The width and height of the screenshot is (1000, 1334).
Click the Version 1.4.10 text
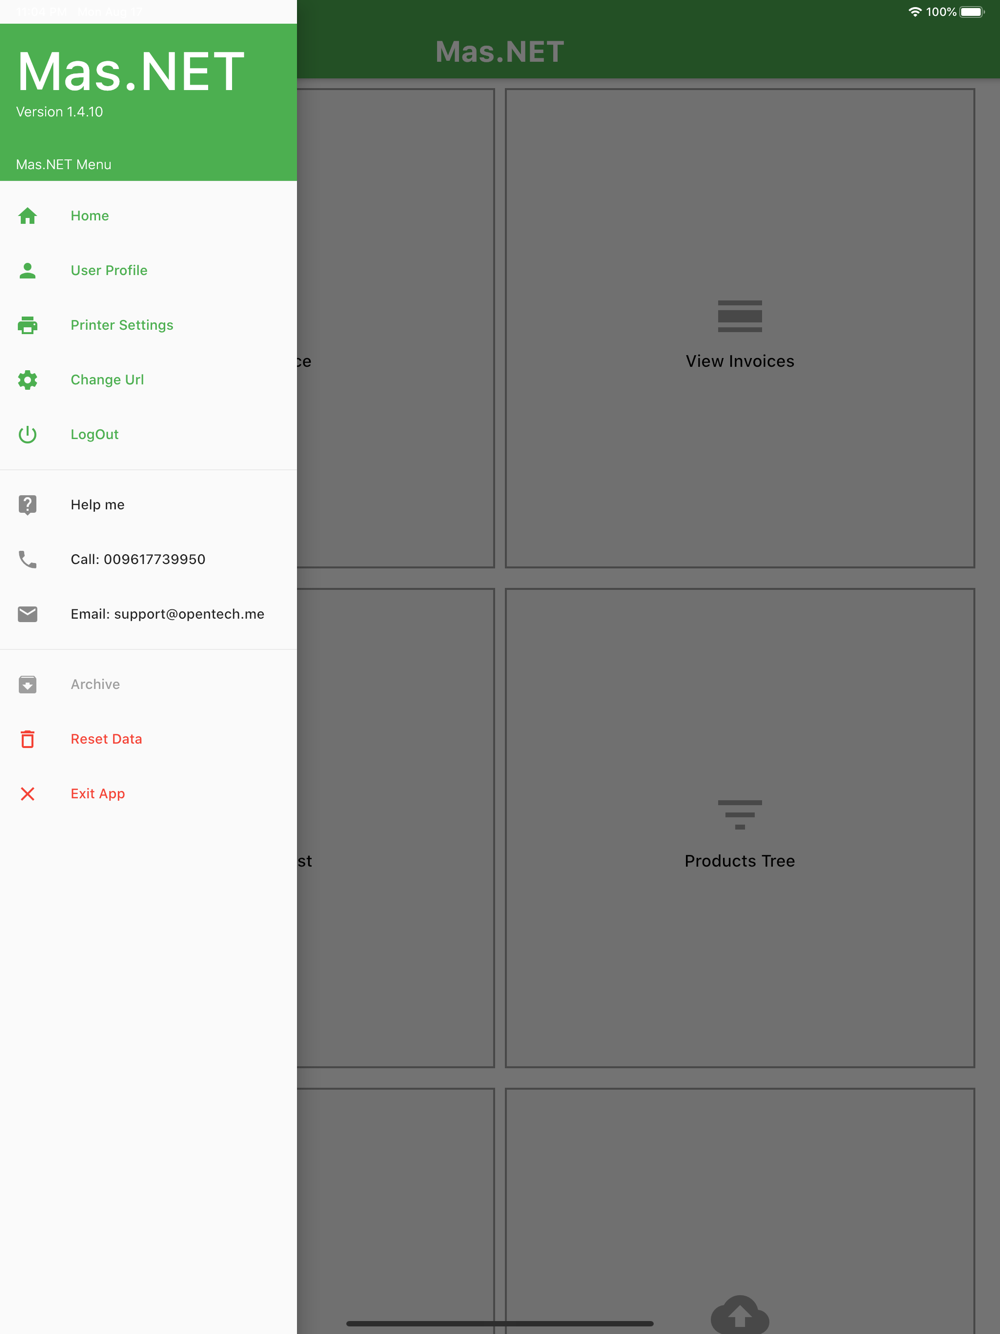pos(59,112)
